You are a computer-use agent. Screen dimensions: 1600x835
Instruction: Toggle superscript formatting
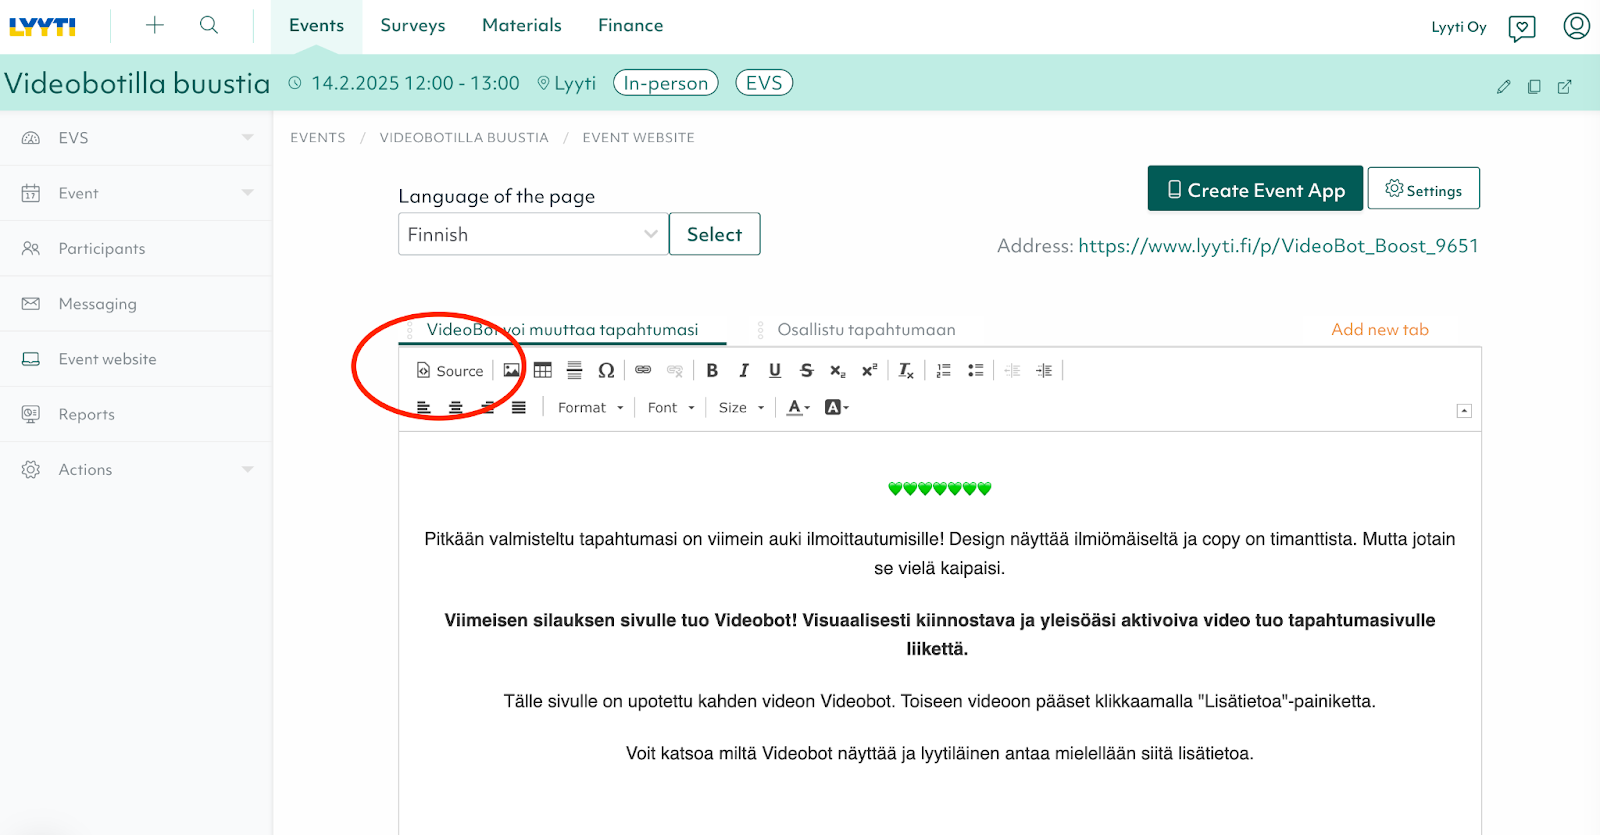870,370
